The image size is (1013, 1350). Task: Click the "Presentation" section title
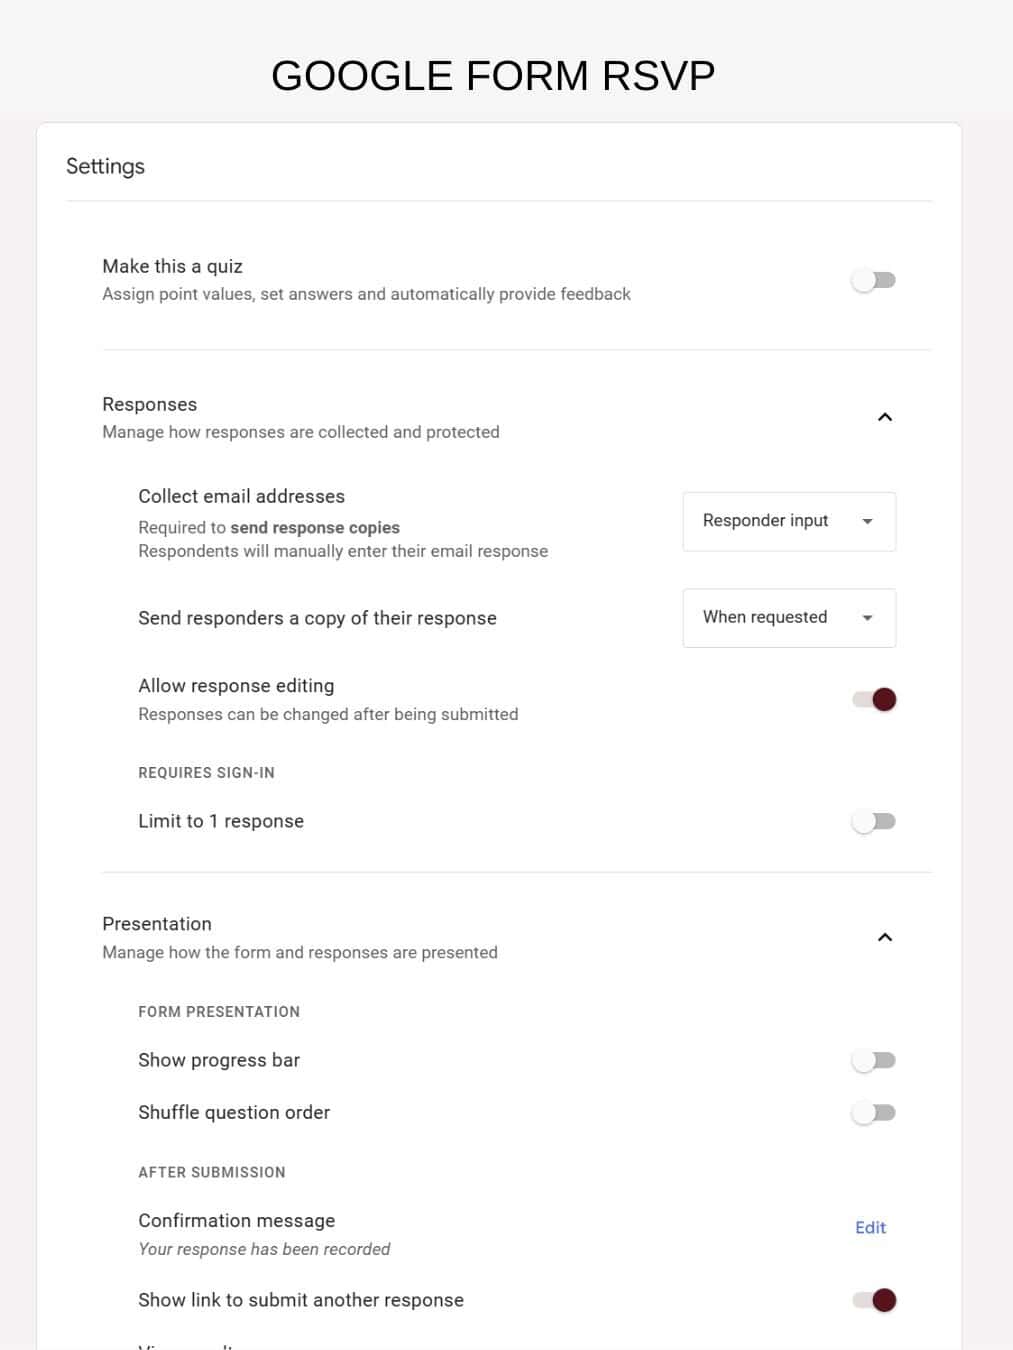point(157,924)
